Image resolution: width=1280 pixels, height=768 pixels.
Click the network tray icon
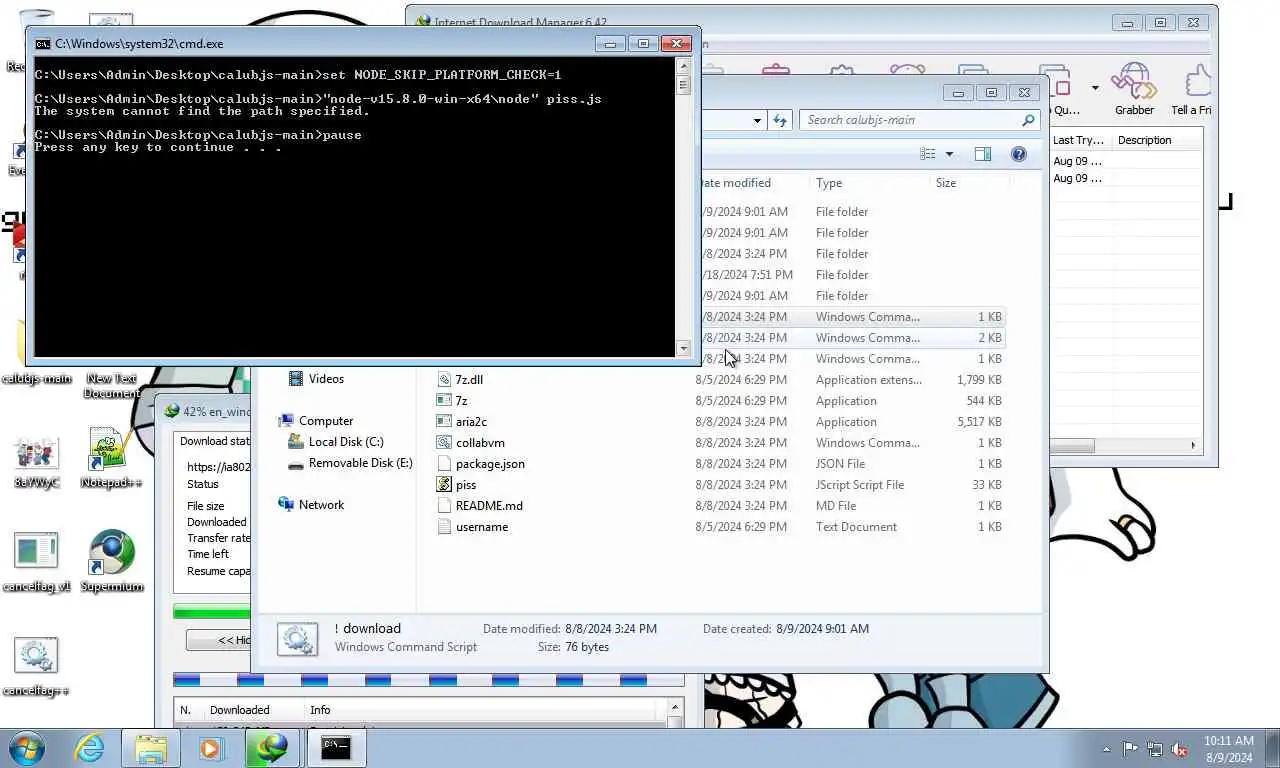point(1155,748)
